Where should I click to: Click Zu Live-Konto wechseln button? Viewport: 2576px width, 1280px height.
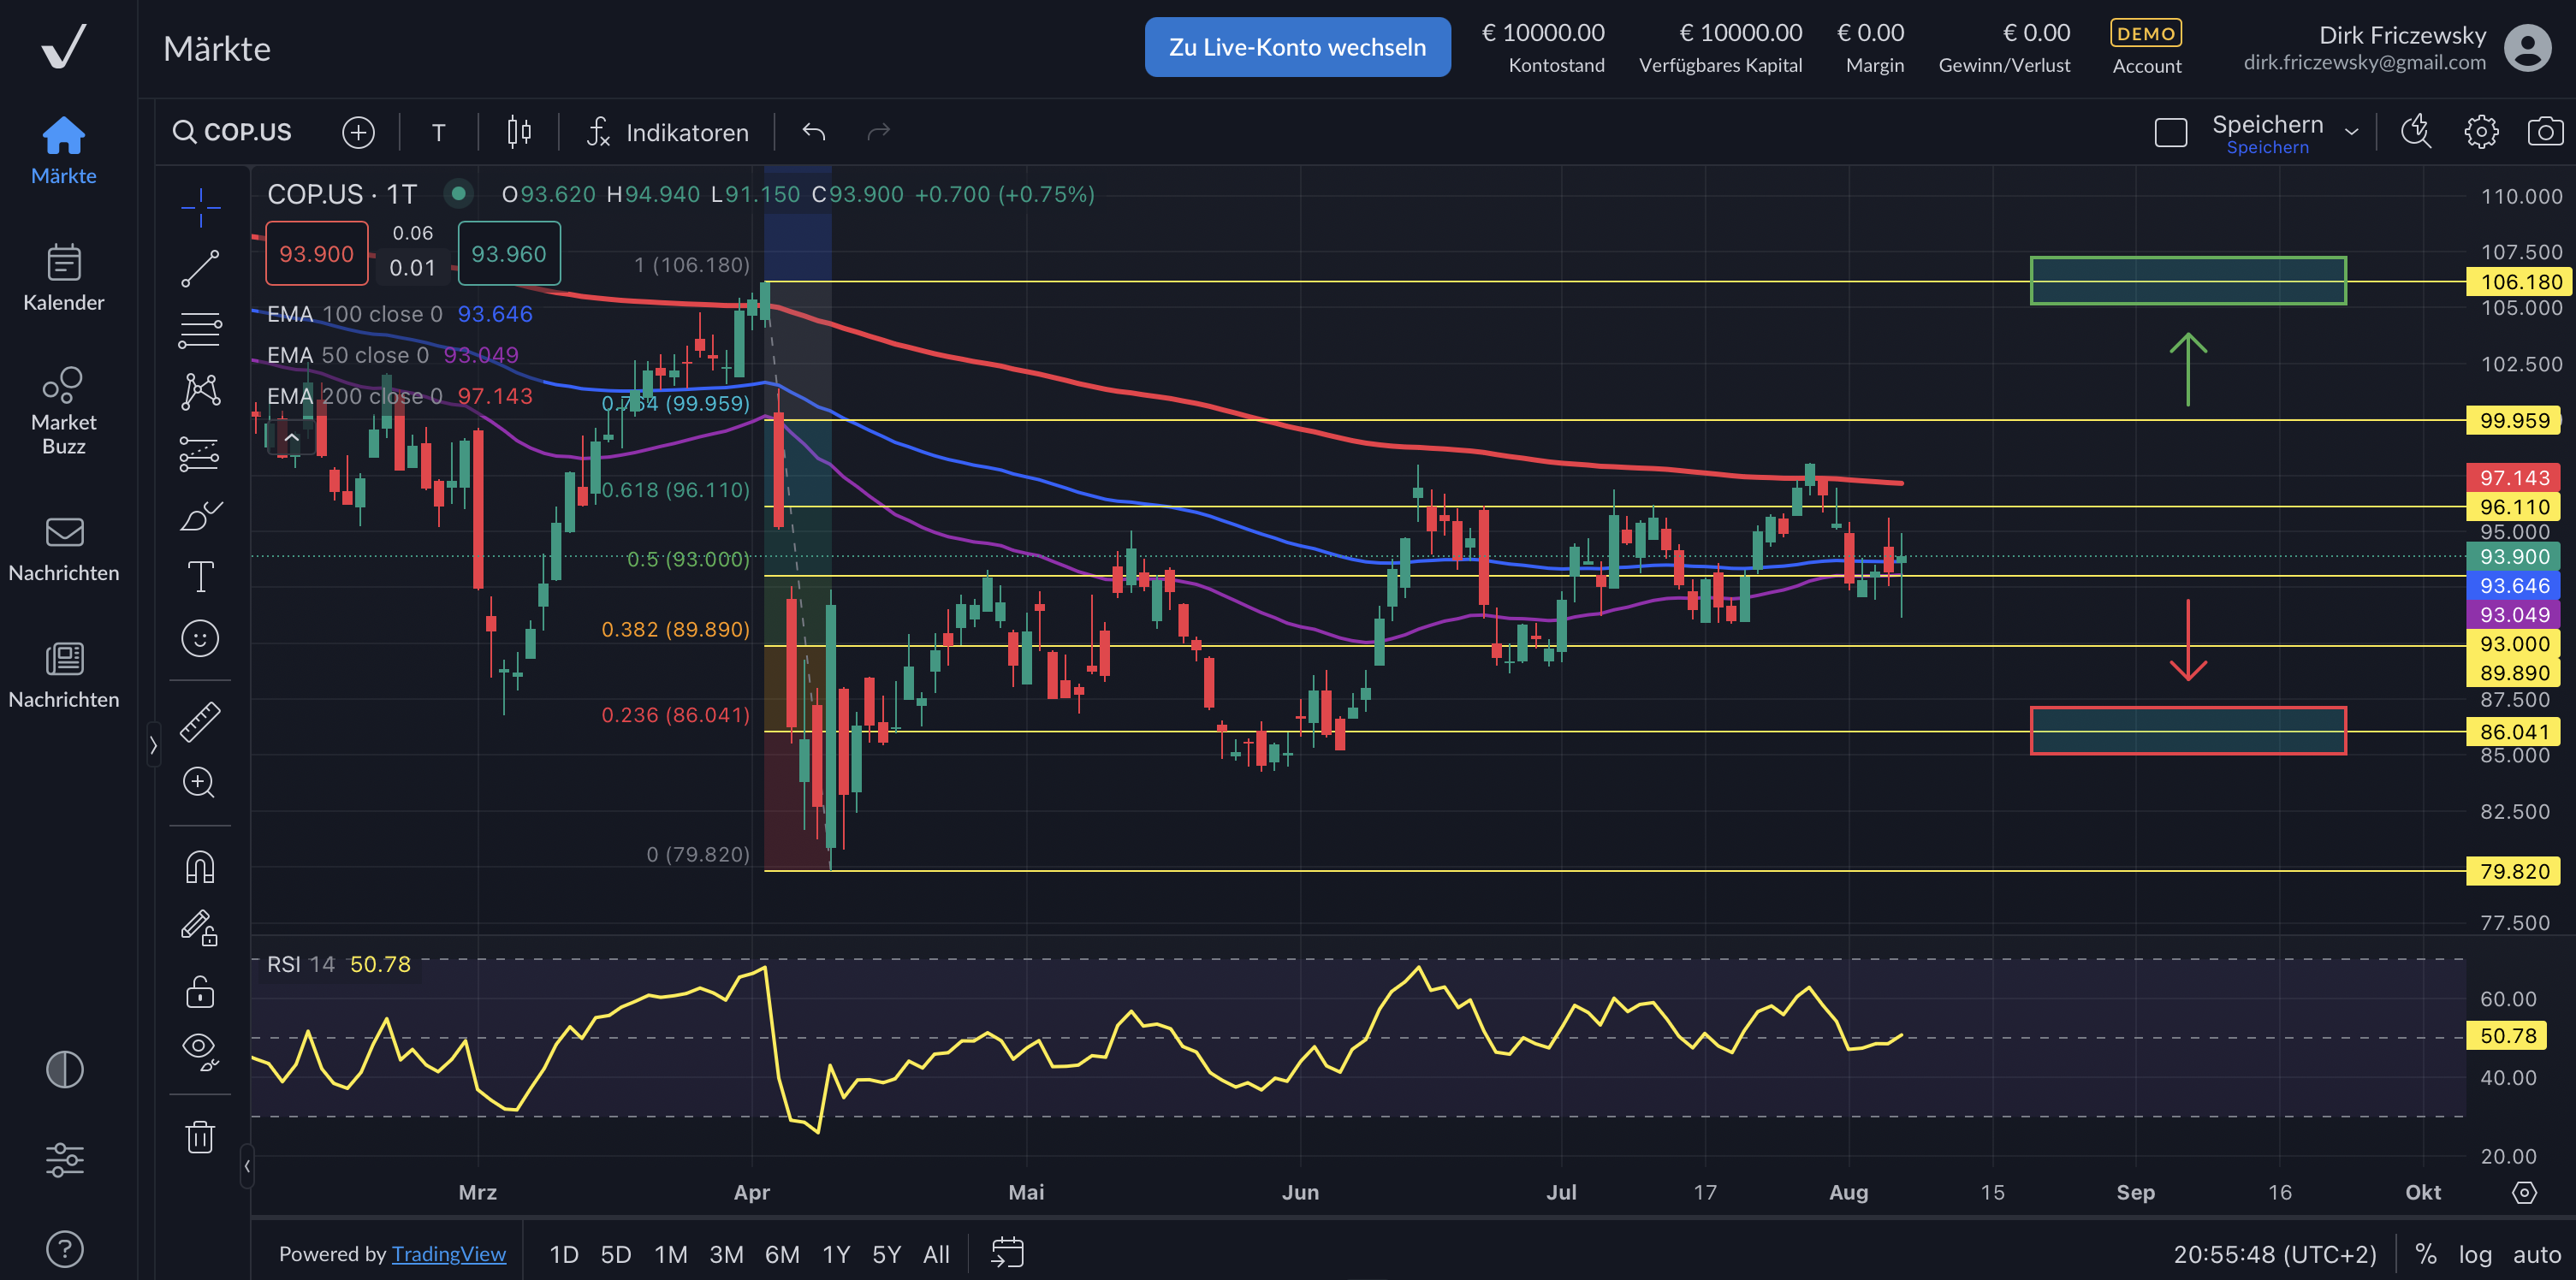tap(1297, 47)
